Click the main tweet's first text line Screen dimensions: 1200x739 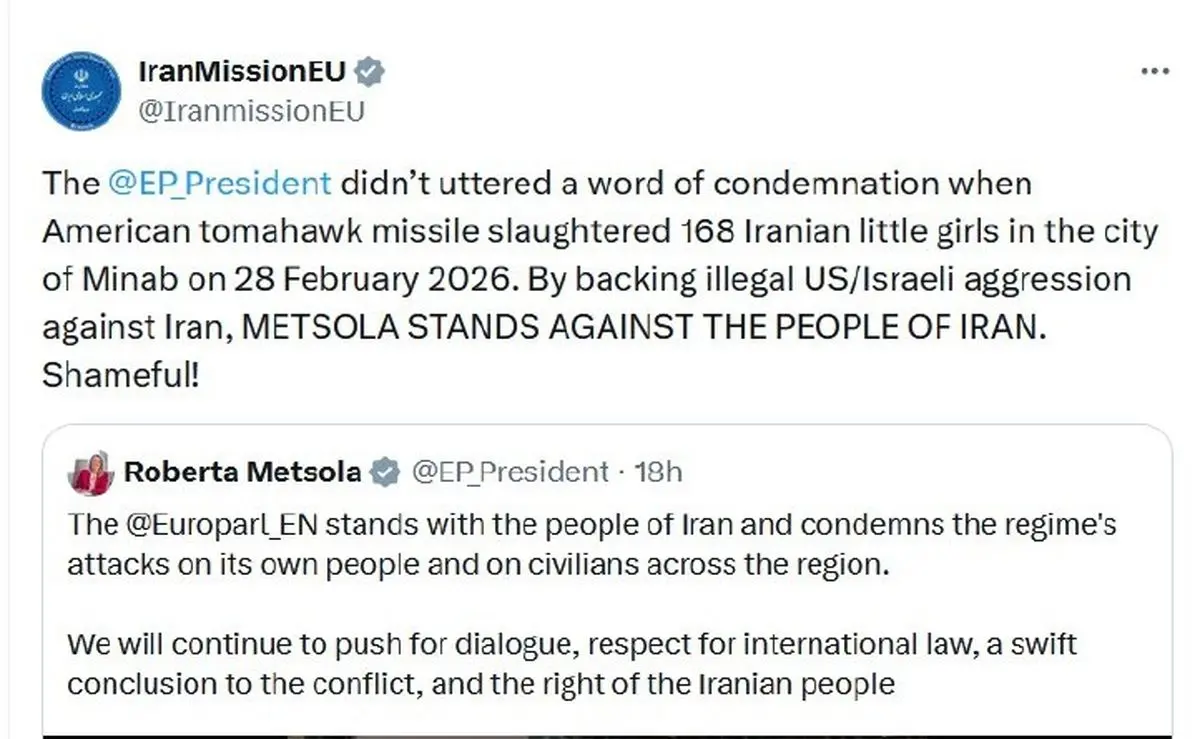(536, 185)
